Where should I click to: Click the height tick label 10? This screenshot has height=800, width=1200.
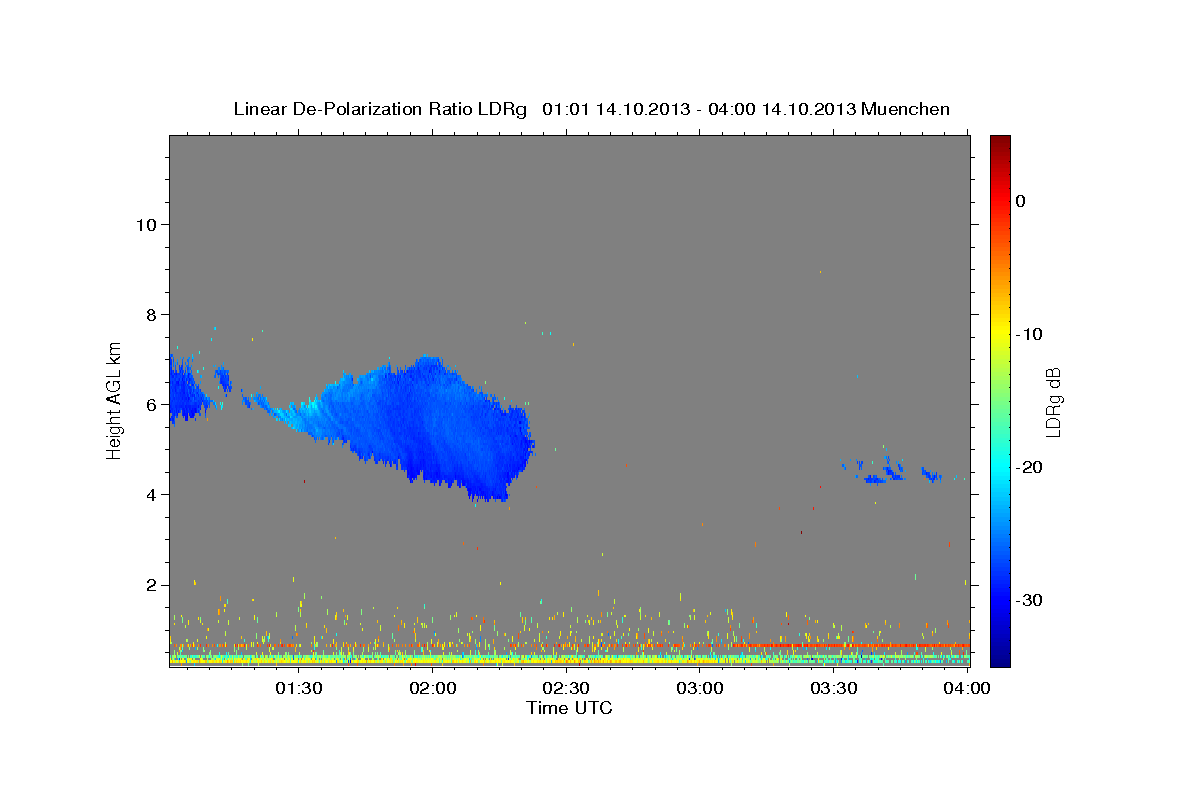(x=145, y=224)
